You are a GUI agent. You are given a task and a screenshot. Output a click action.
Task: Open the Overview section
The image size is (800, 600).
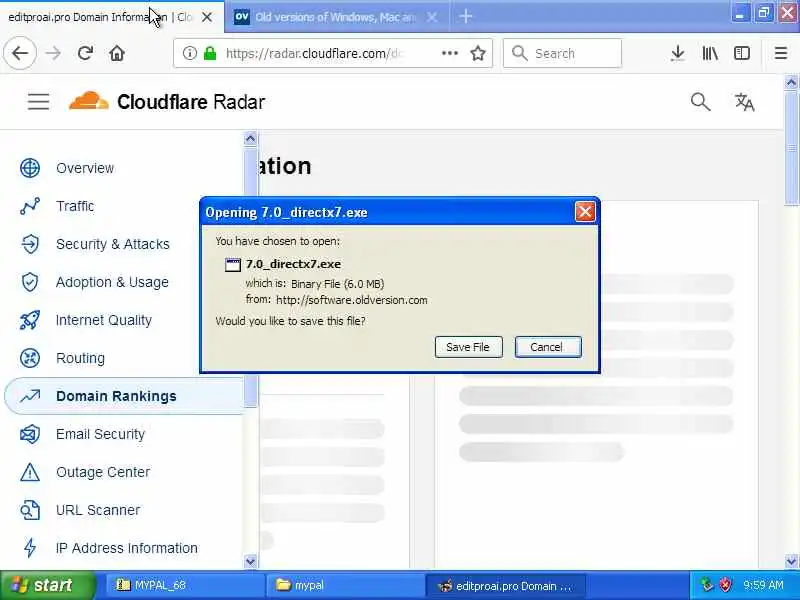[85, 168]
